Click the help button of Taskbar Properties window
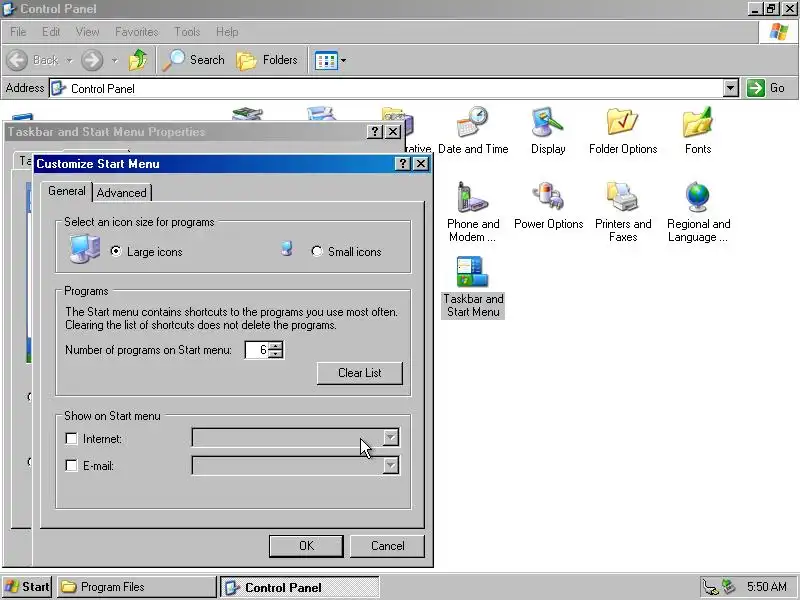This screenshot has width=800, height=600. [x=374, y=132]
